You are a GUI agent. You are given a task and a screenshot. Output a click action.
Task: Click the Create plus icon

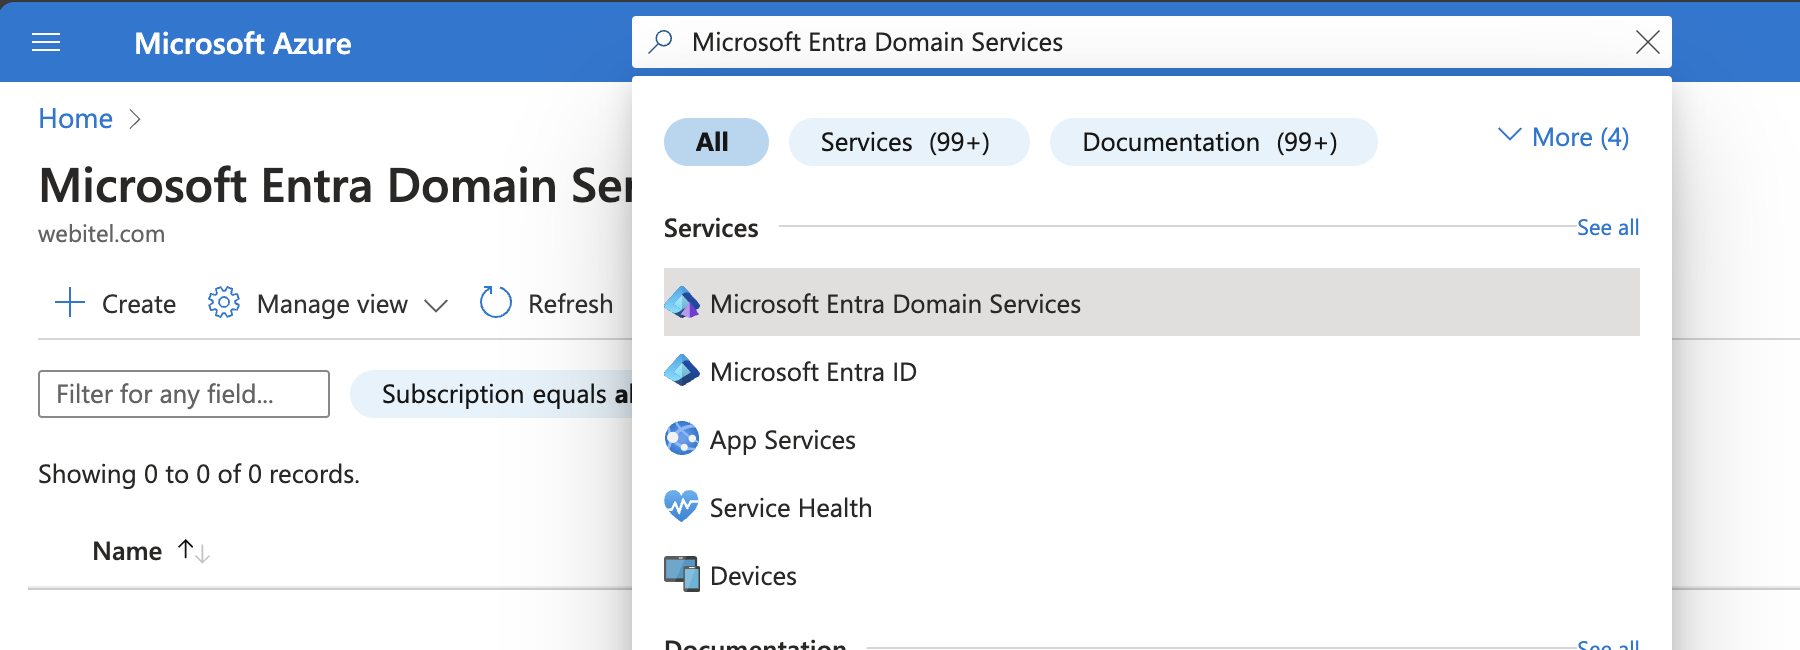click(70, 302)
